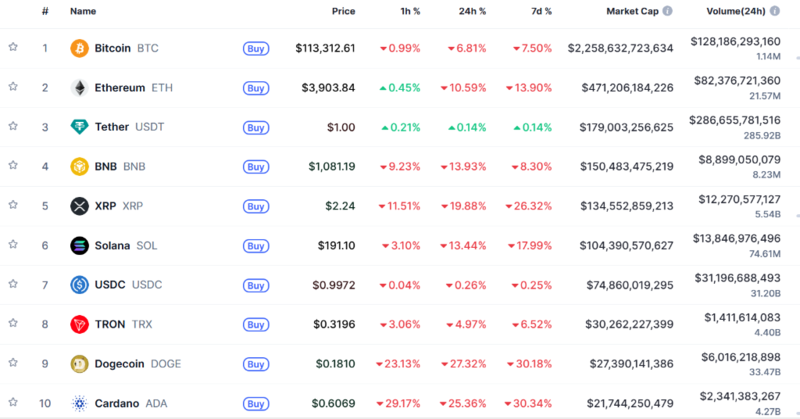Open the Market Cap info icon
Image resolution: width=800 pixels, height=419 pixels.
click(x=667, y=11)
